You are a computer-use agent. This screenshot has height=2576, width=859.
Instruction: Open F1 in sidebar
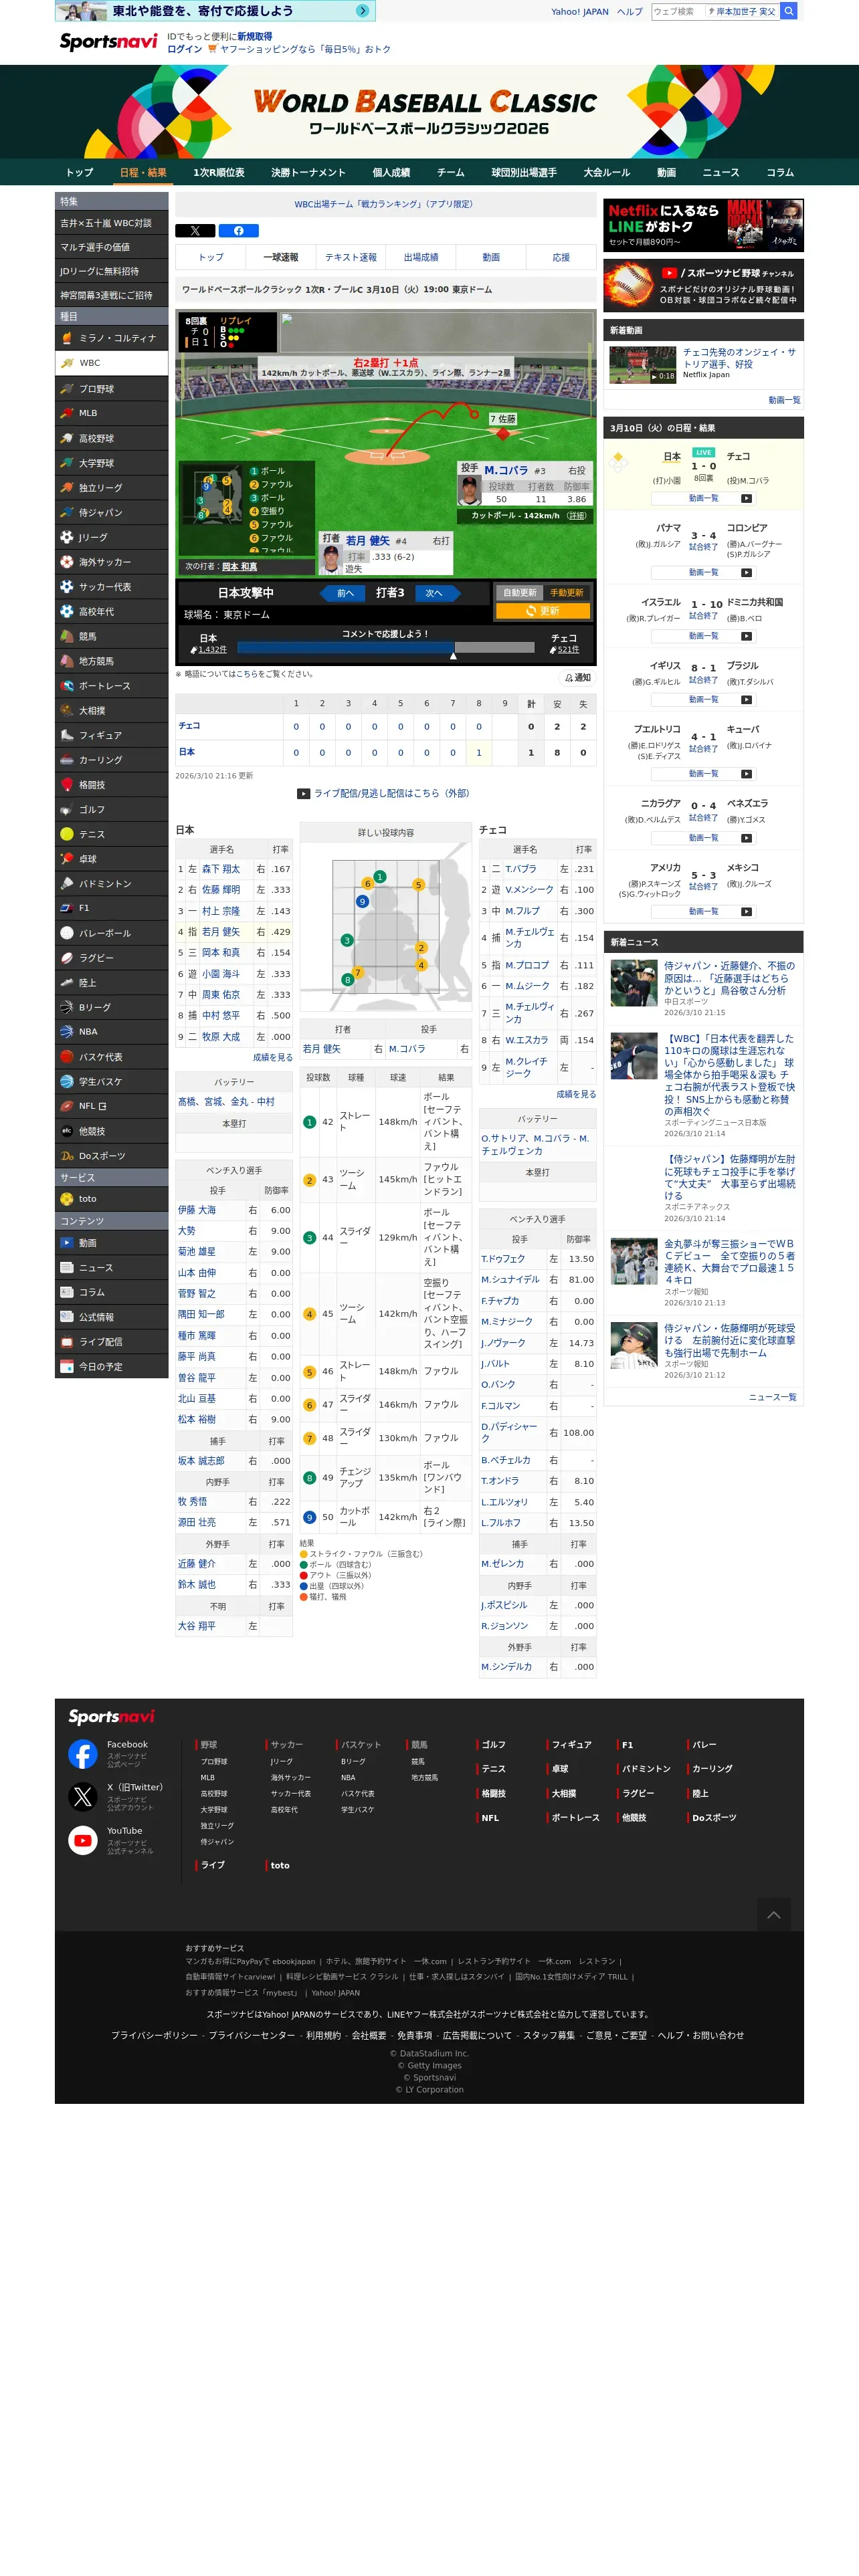coord(111,908)
